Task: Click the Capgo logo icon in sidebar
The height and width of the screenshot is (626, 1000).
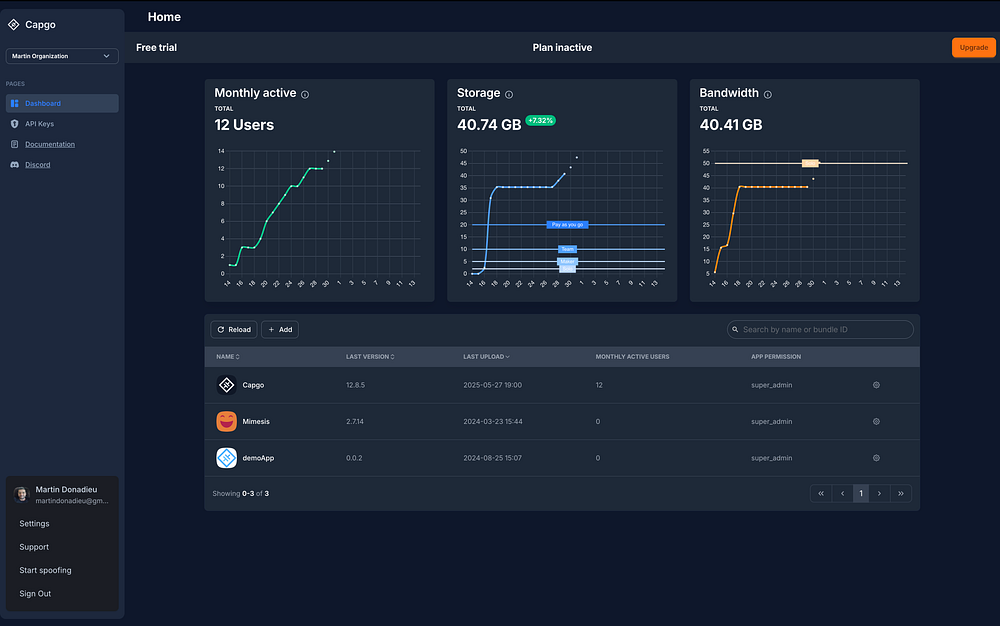Action: [x=13, y=24]
